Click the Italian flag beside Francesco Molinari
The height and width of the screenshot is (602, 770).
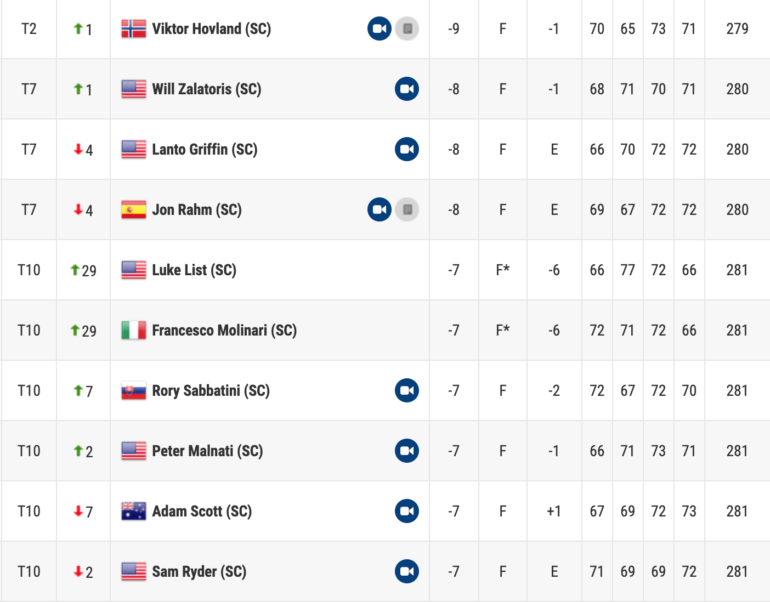[133, 330]
